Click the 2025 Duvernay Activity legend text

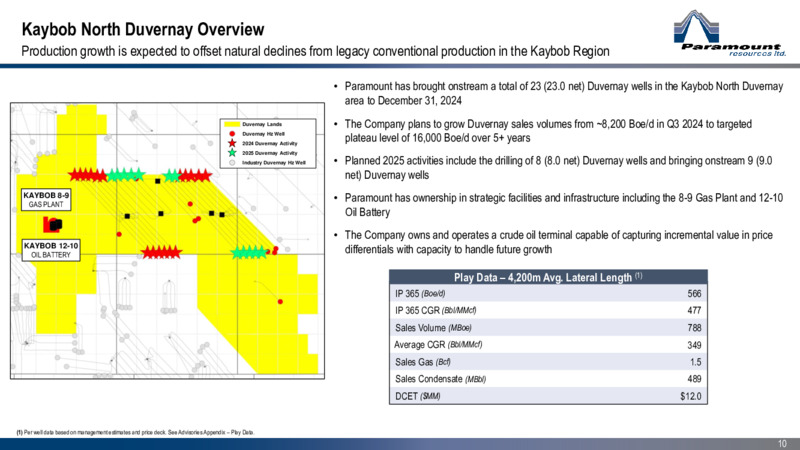tap(269, 153)
